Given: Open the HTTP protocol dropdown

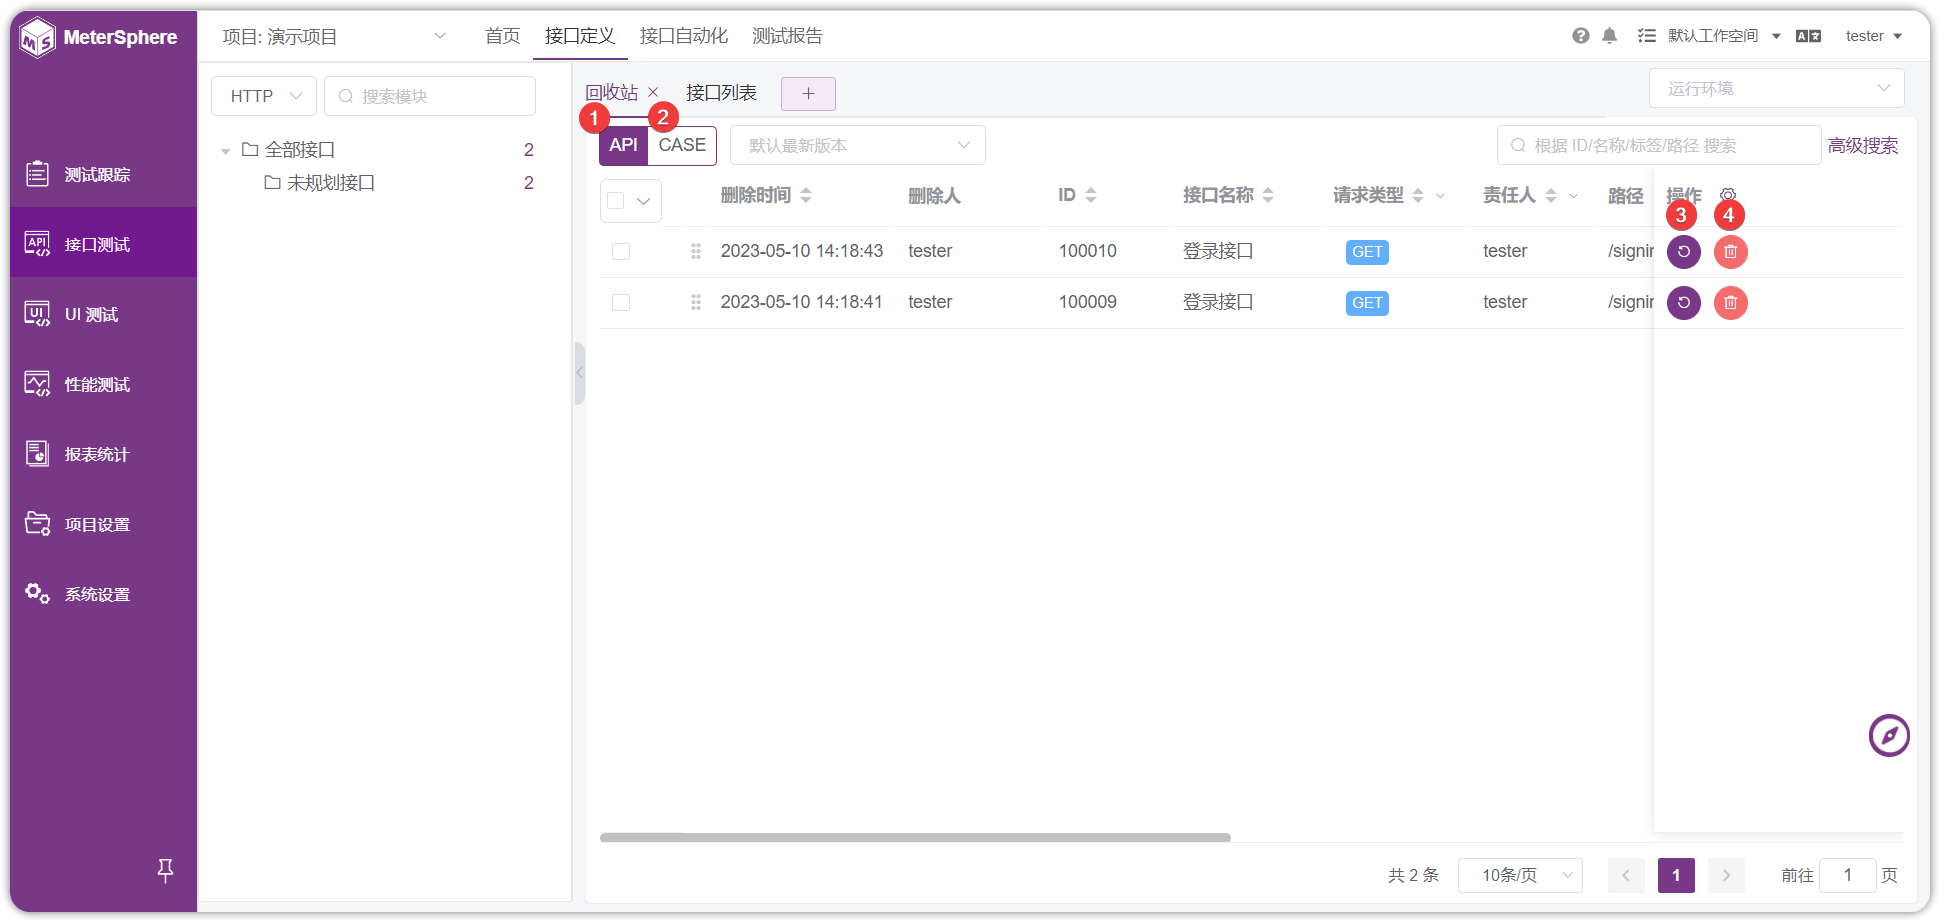Looking at the screenshot, I should pos(264,96).
